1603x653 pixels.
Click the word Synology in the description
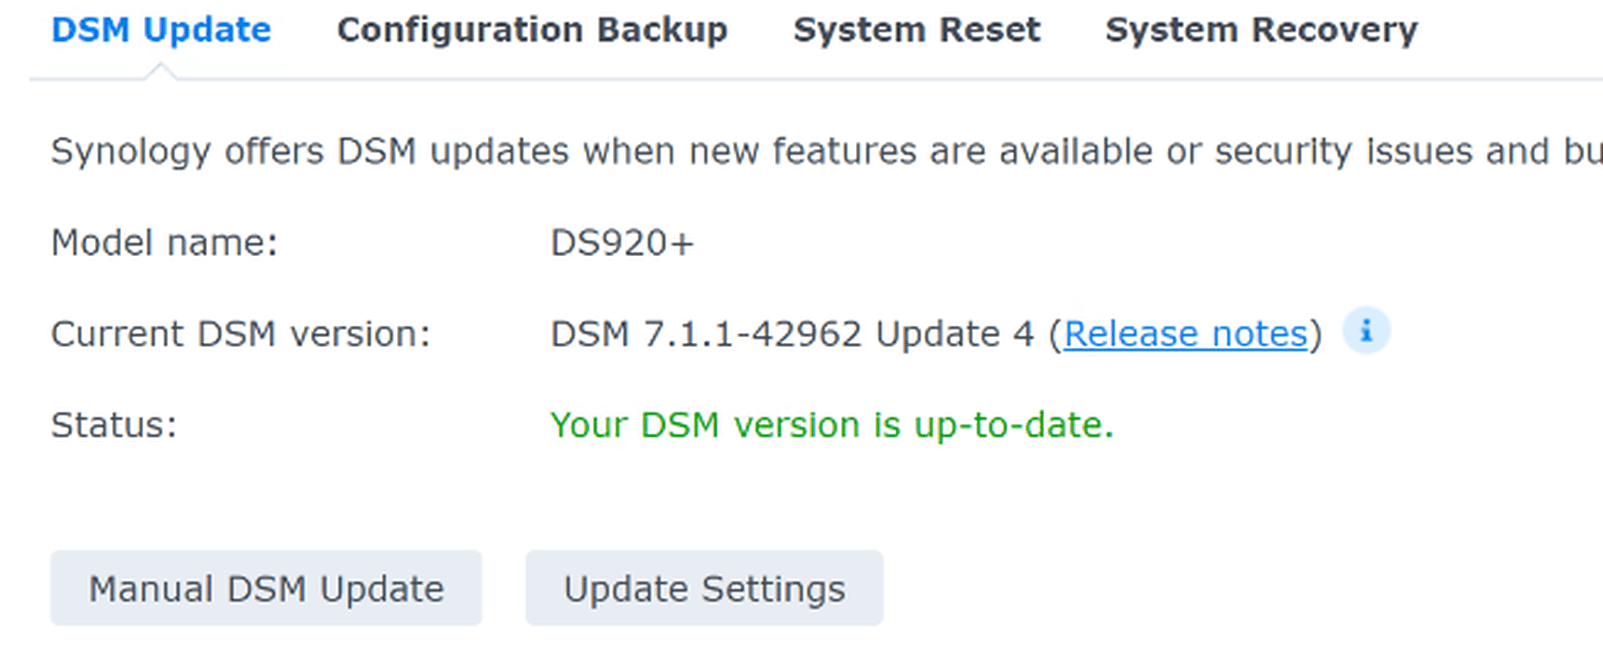tap(131, 152)
